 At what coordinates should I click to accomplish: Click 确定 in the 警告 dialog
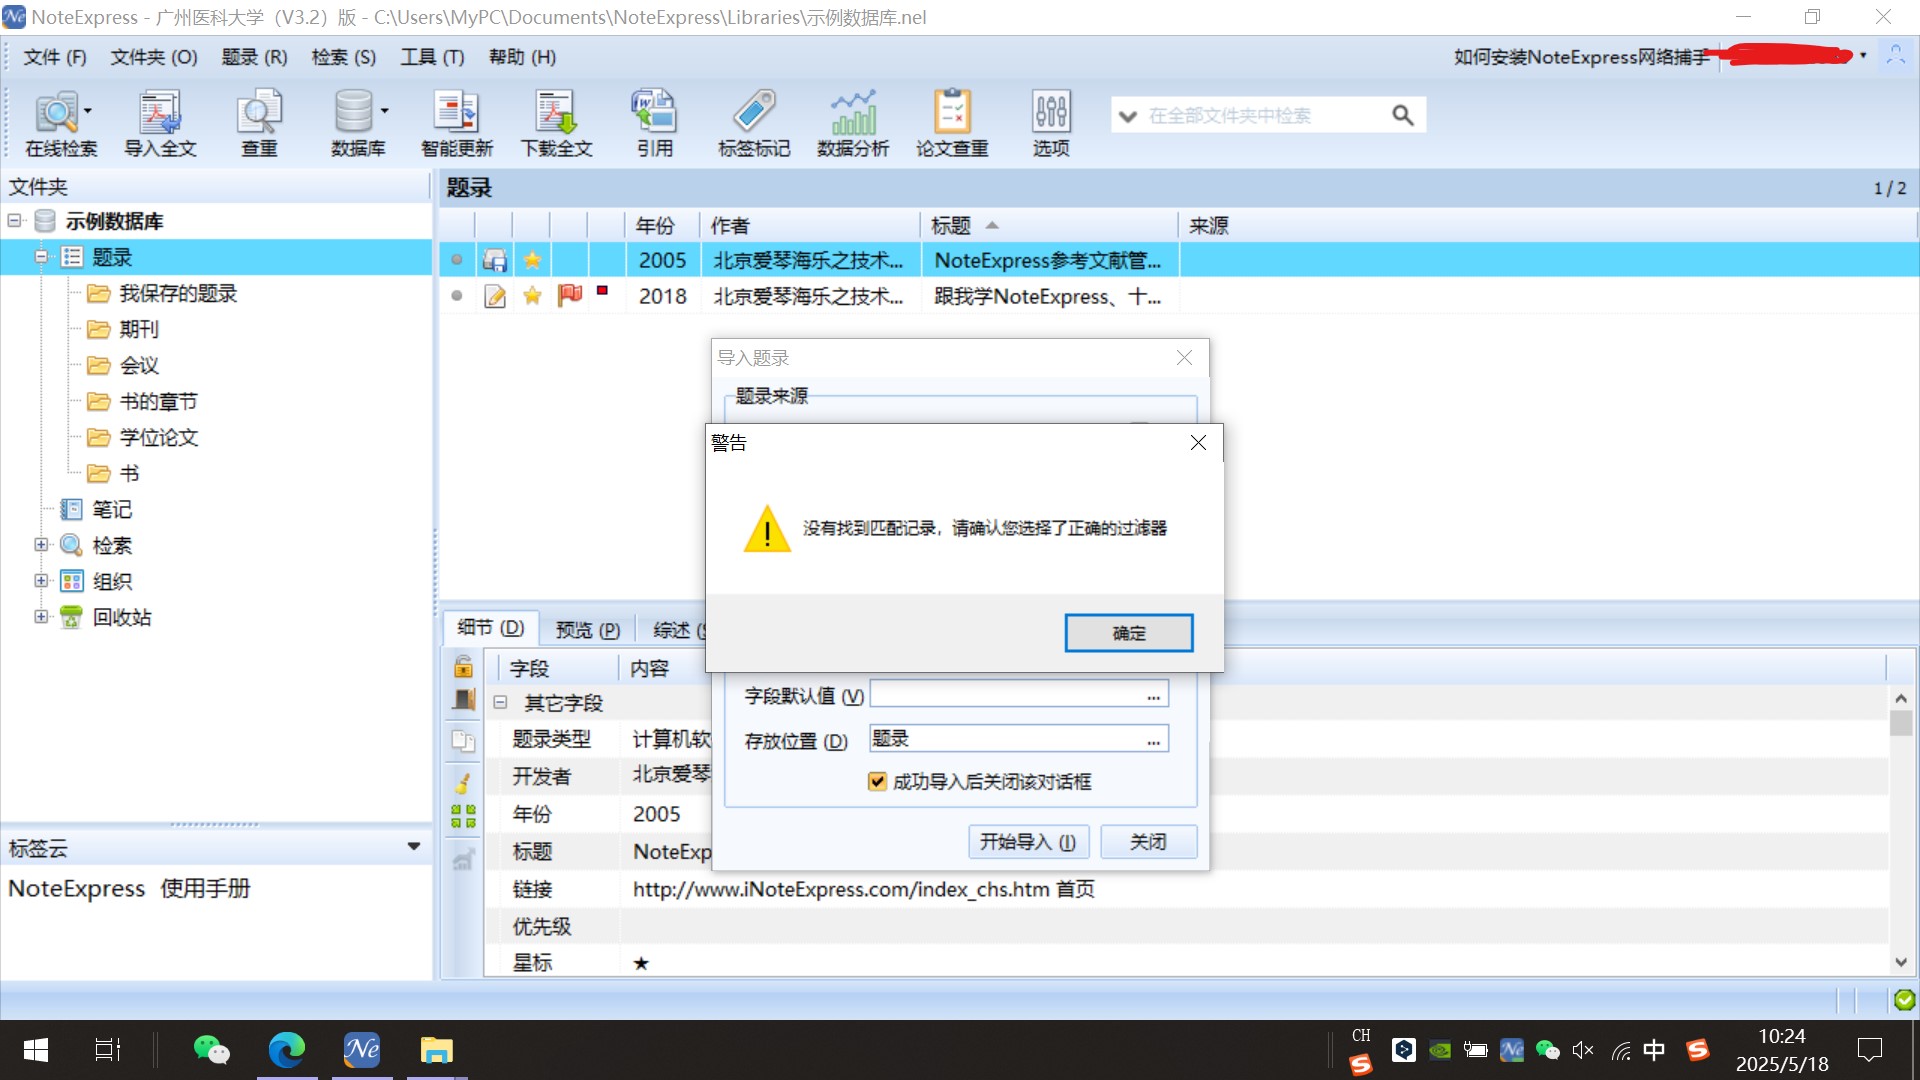point(1129,633)
